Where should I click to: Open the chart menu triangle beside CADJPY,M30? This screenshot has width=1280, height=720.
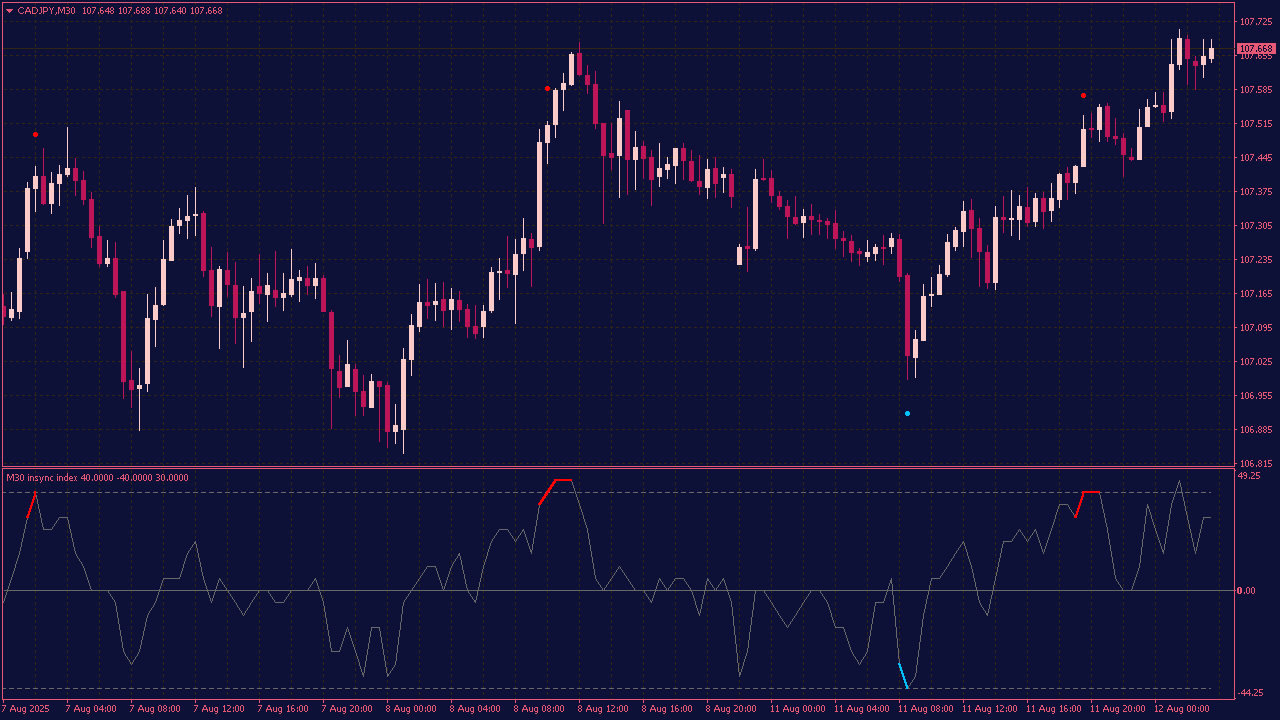pyautogui.click(x=9, y=11)
